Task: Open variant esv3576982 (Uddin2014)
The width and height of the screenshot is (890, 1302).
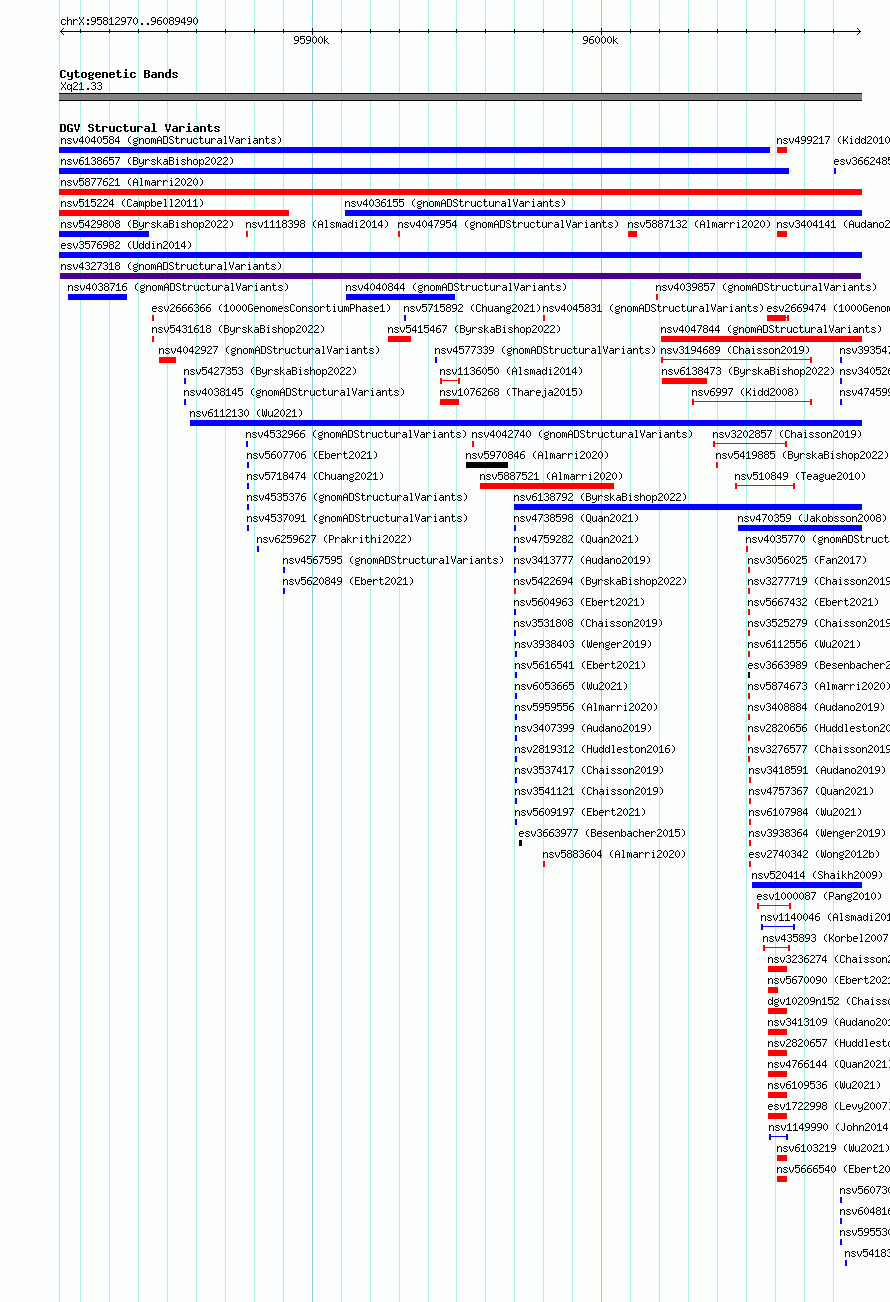Action: pos(126,245)
